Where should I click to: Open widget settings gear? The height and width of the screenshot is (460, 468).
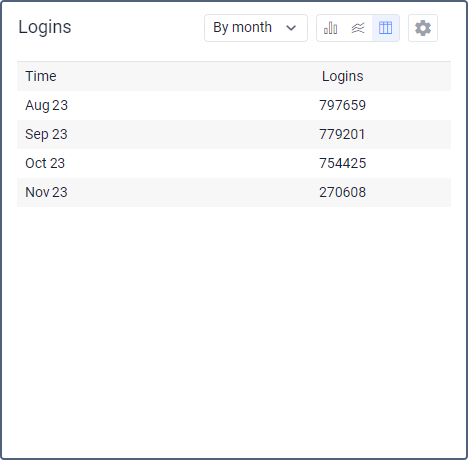pos(423,28)
